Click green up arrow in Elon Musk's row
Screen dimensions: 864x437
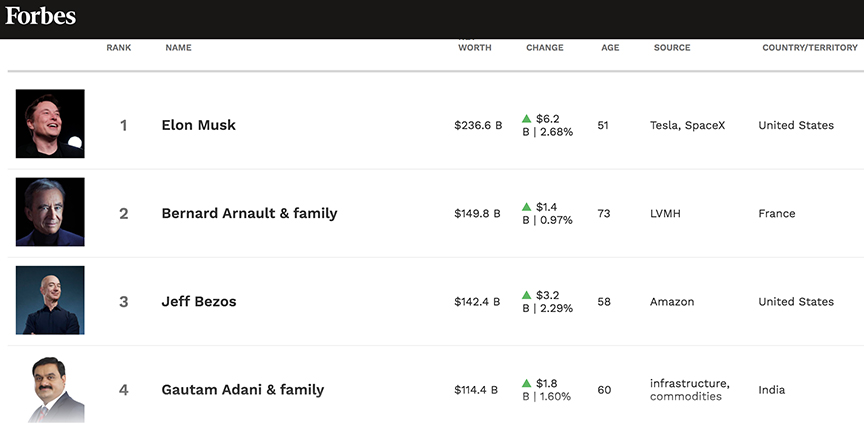click(x=527, y=118)
